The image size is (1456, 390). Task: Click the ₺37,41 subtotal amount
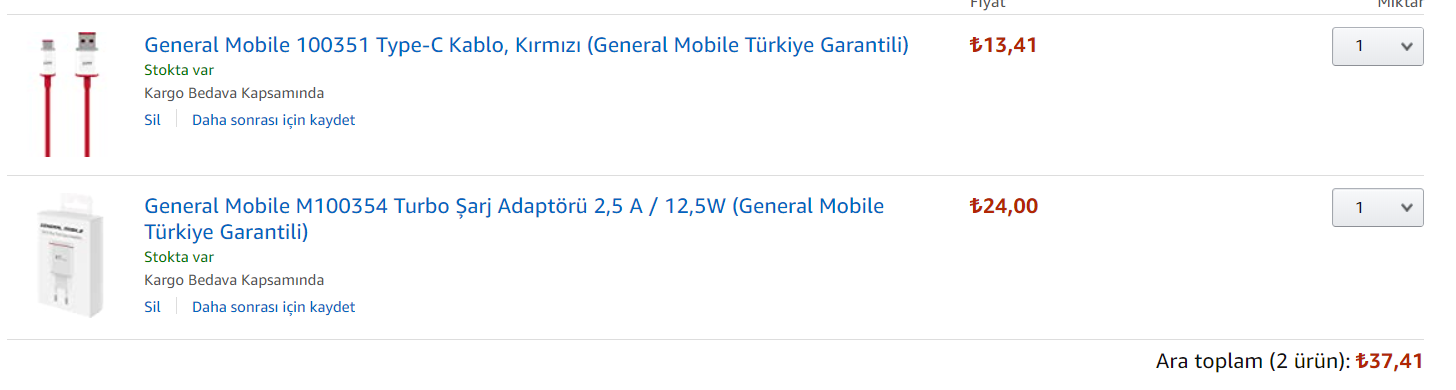coord(1389,361)
